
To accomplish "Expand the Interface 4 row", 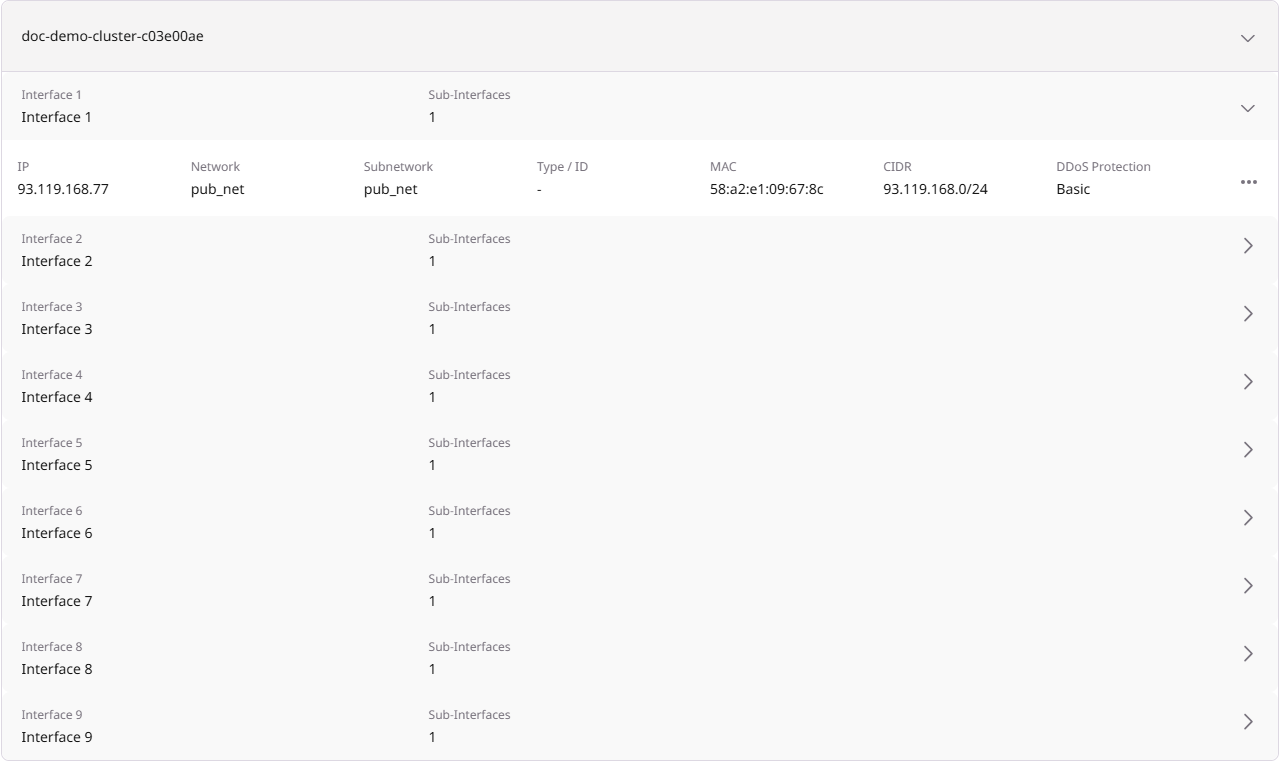I will coord(1248,382).
